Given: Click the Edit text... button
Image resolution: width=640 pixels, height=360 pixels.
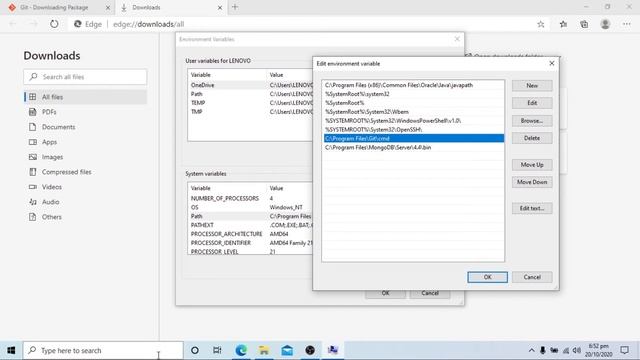Looking at the screenshot, I should [532, 208].
